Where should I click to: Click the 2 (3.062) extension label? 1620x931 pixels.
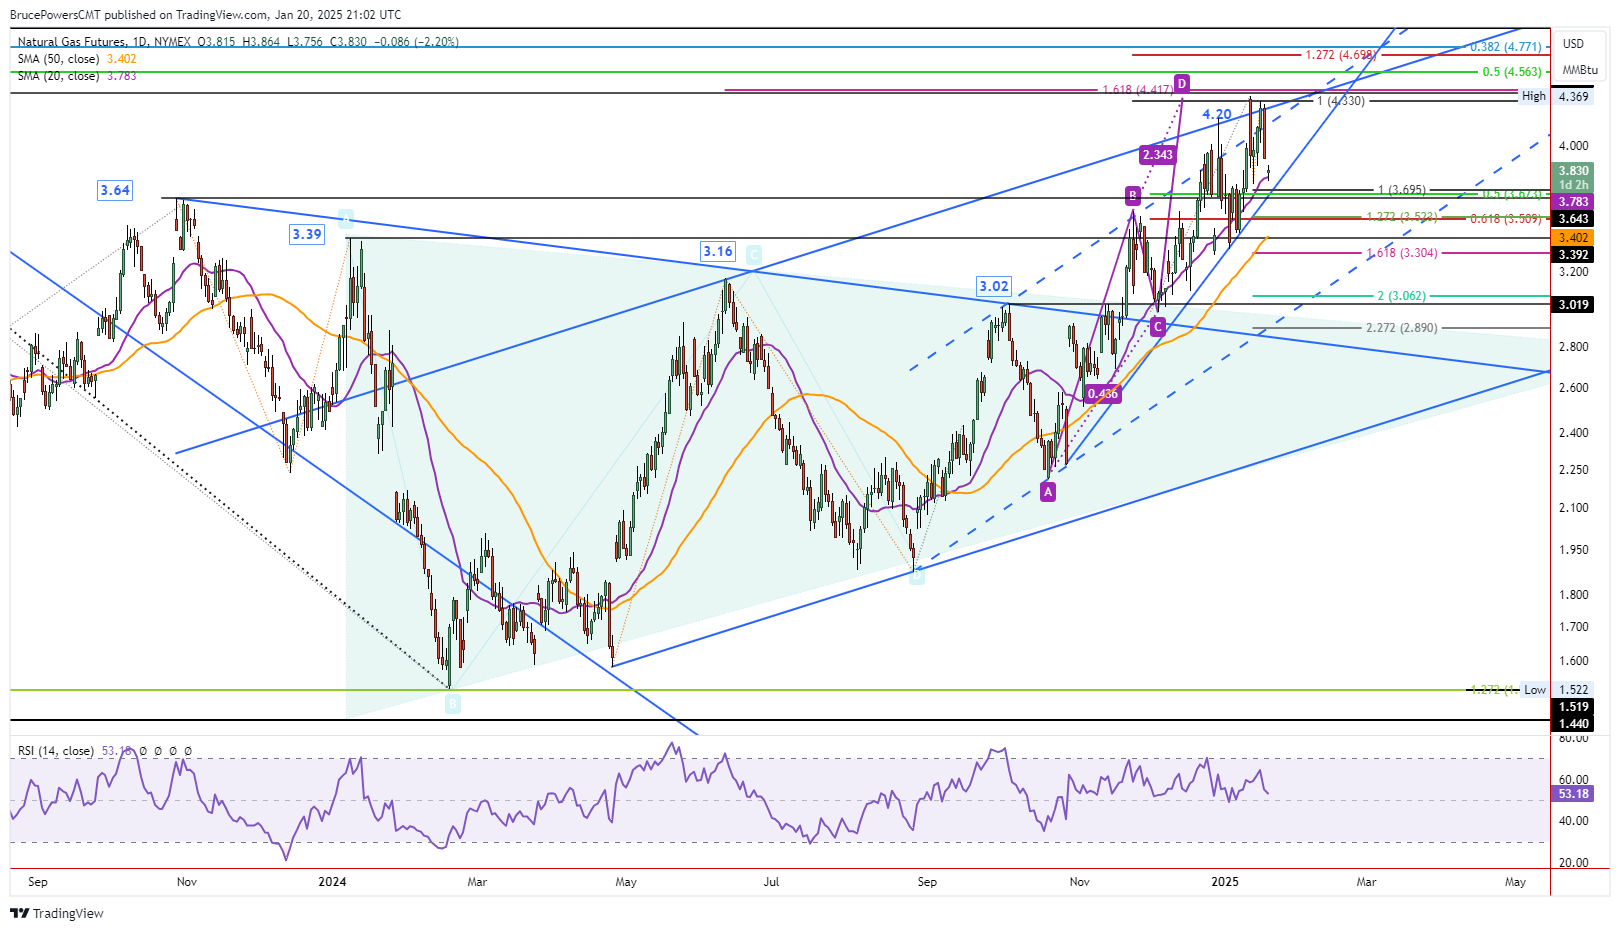1402,296
